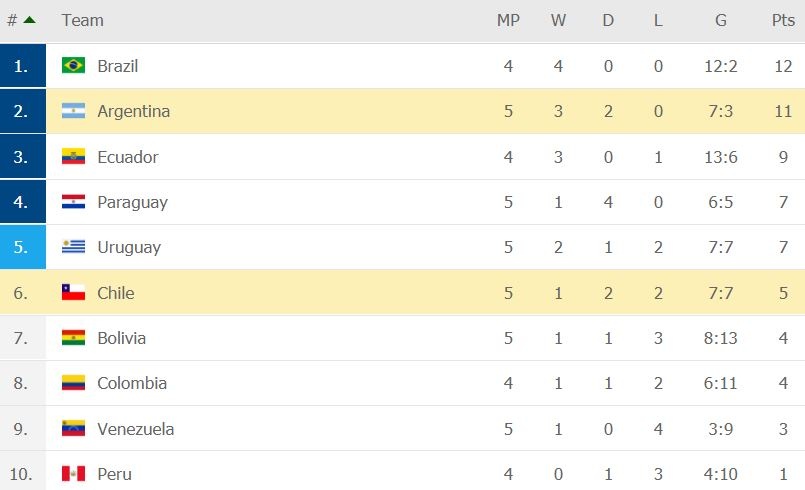Click the Team column header
This screenshot has width=805, height=490.
pyautogui.click(x=82, y=20)
